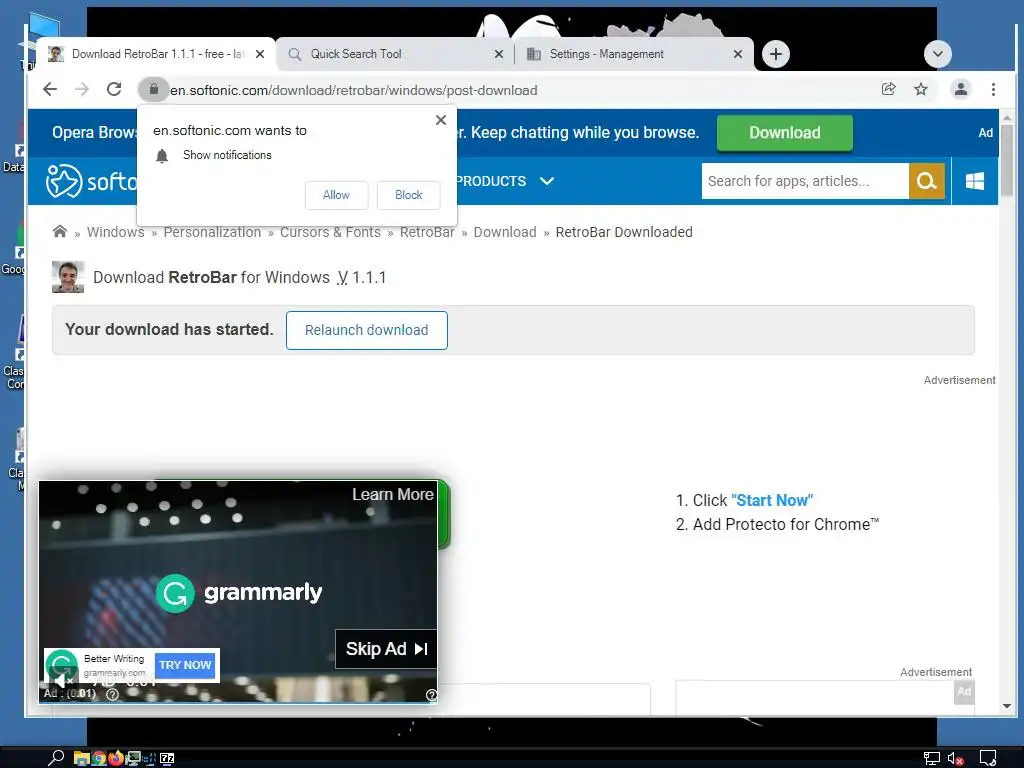
Task: Follow the Cursors & Fonts breadcrumb link
Action: (x=330, y=232)
